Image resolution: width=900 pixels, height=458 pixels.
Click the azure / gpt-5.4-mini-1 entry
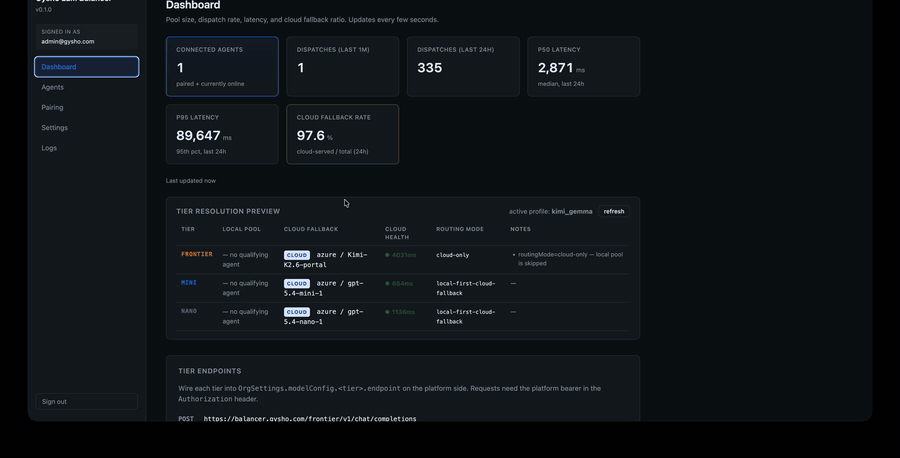[324, 288]
